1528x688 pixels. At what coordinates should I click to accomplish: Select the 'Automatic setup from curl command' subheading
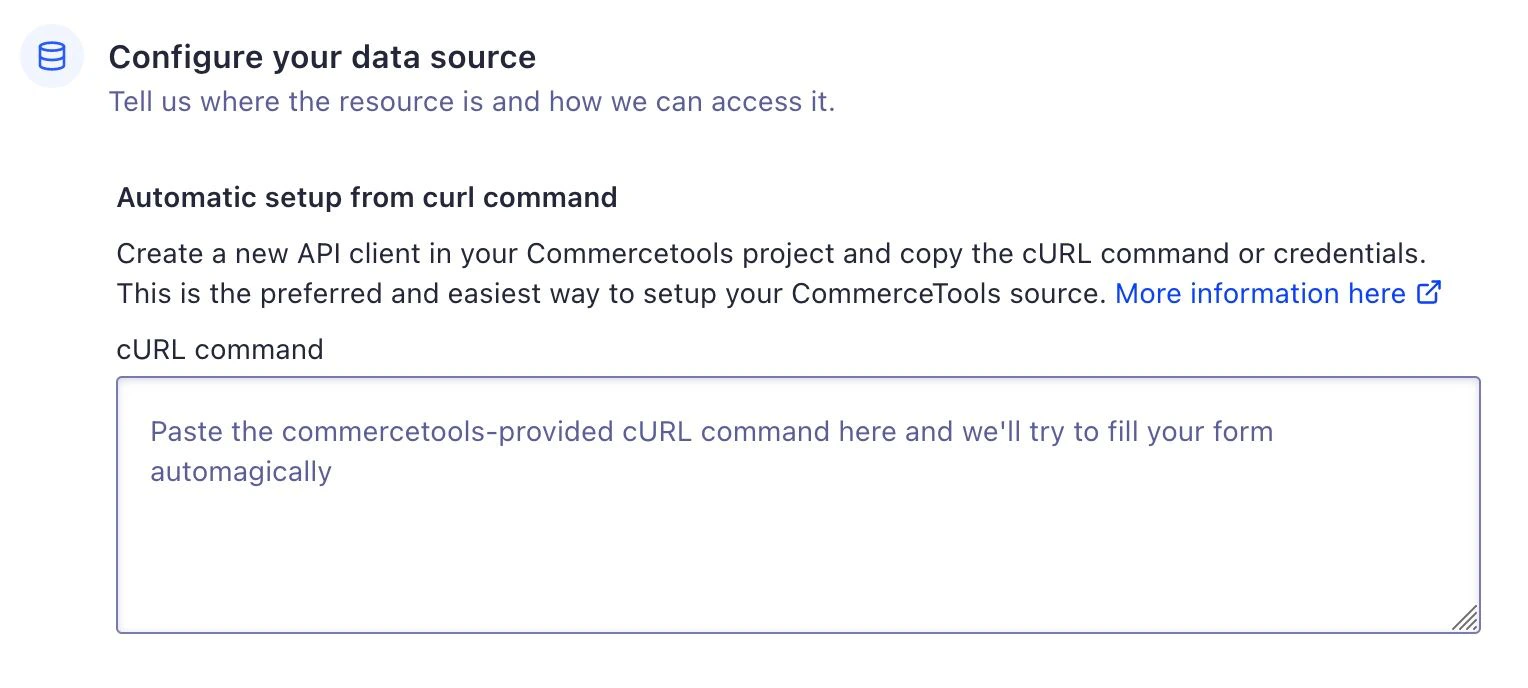(x=366, y=197)
